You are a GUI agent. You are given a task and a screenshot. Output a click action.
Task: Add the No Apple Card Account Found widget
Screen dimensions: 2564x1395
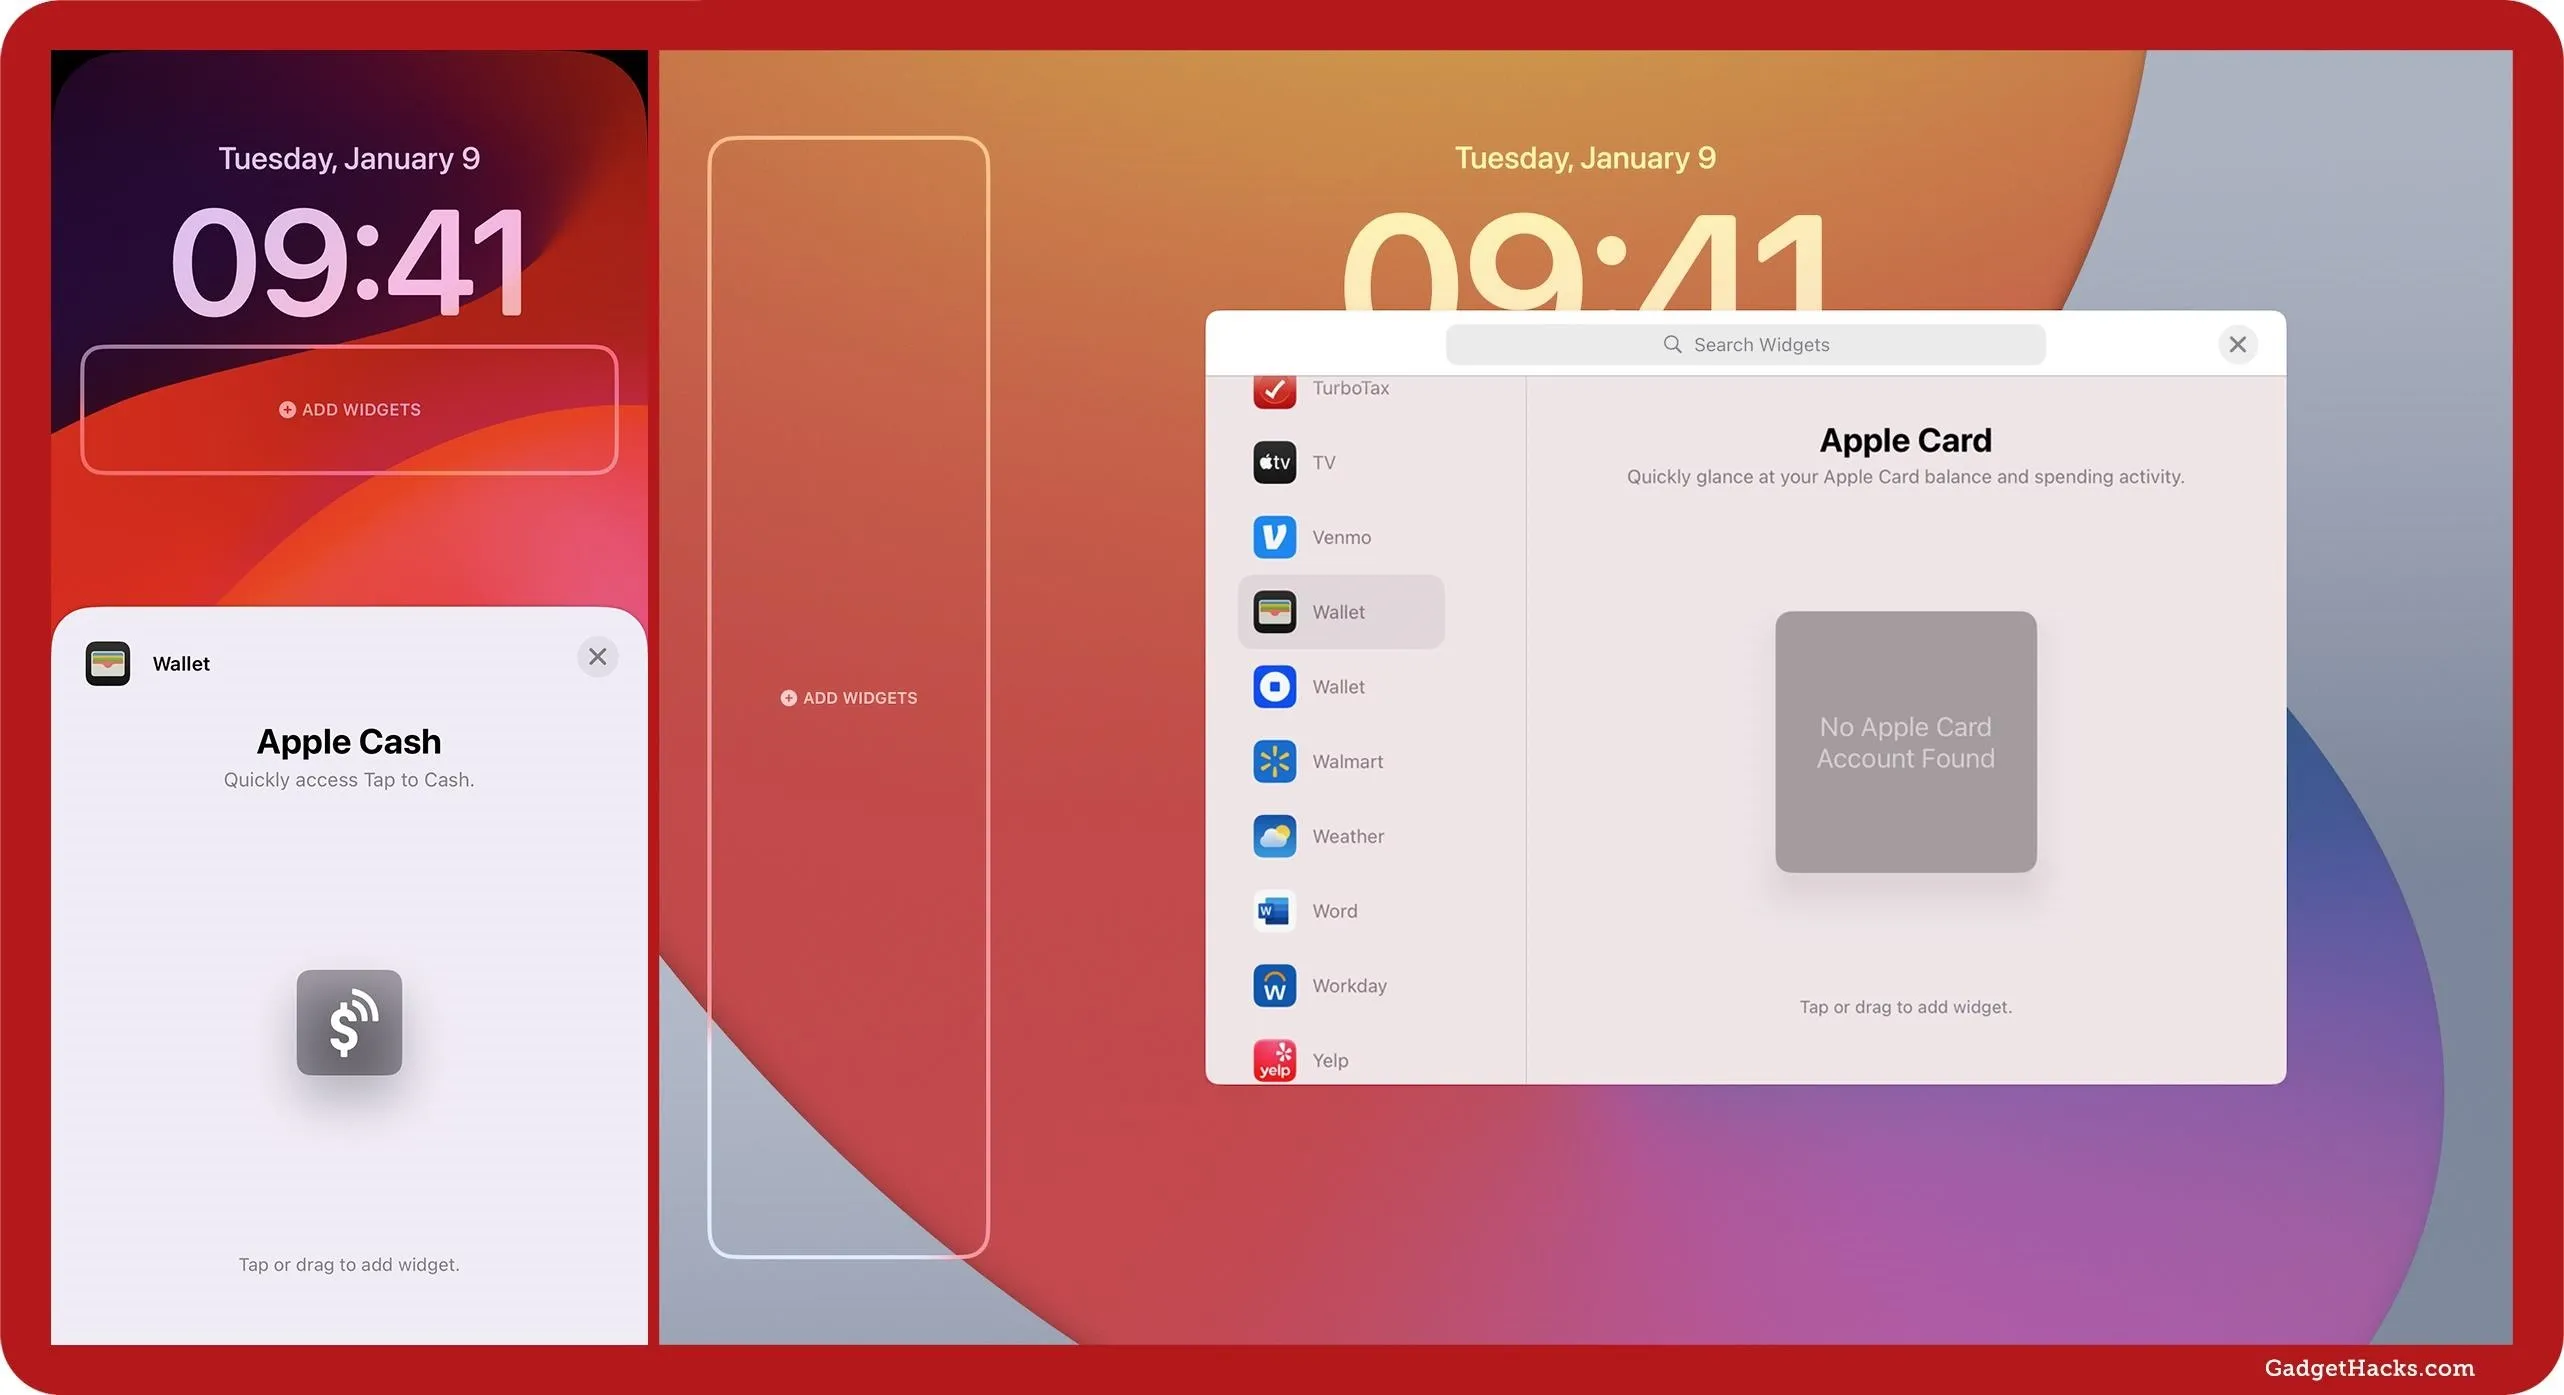1905,741
